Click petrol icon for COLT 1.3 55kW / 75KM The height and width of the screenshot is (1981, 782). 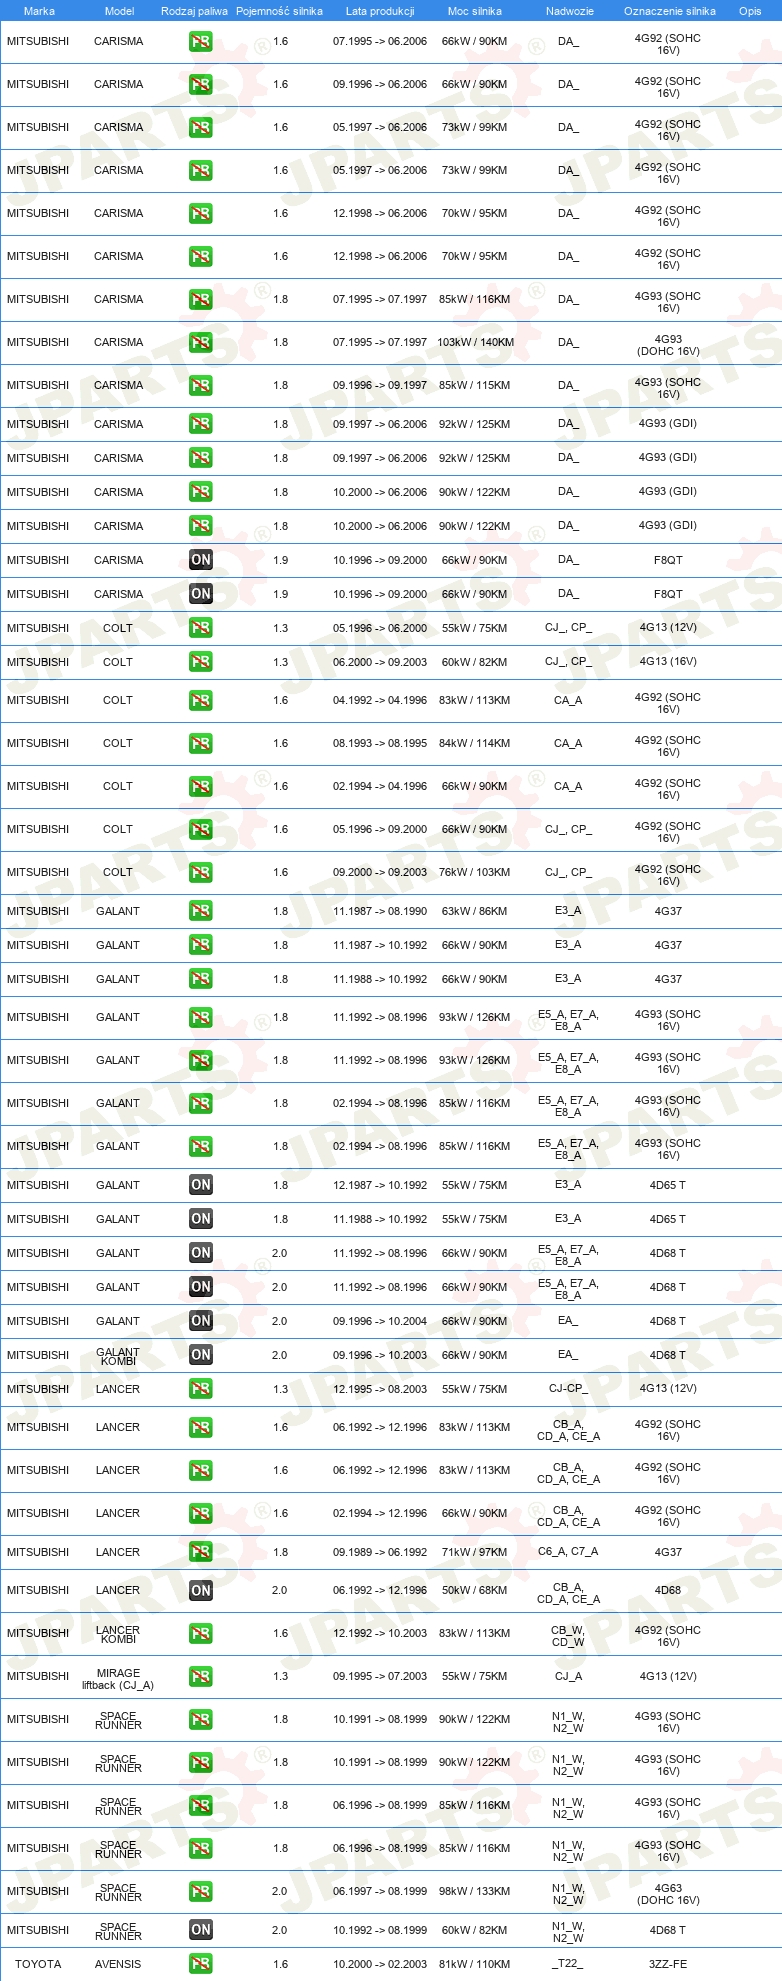pos(200,628)
